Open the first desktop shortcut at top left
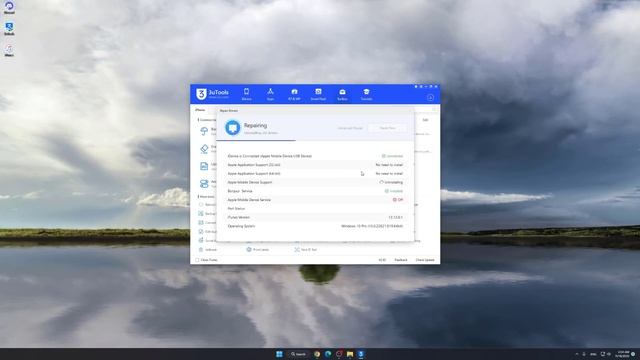The image size is (640, 360). tap(9, 7)
